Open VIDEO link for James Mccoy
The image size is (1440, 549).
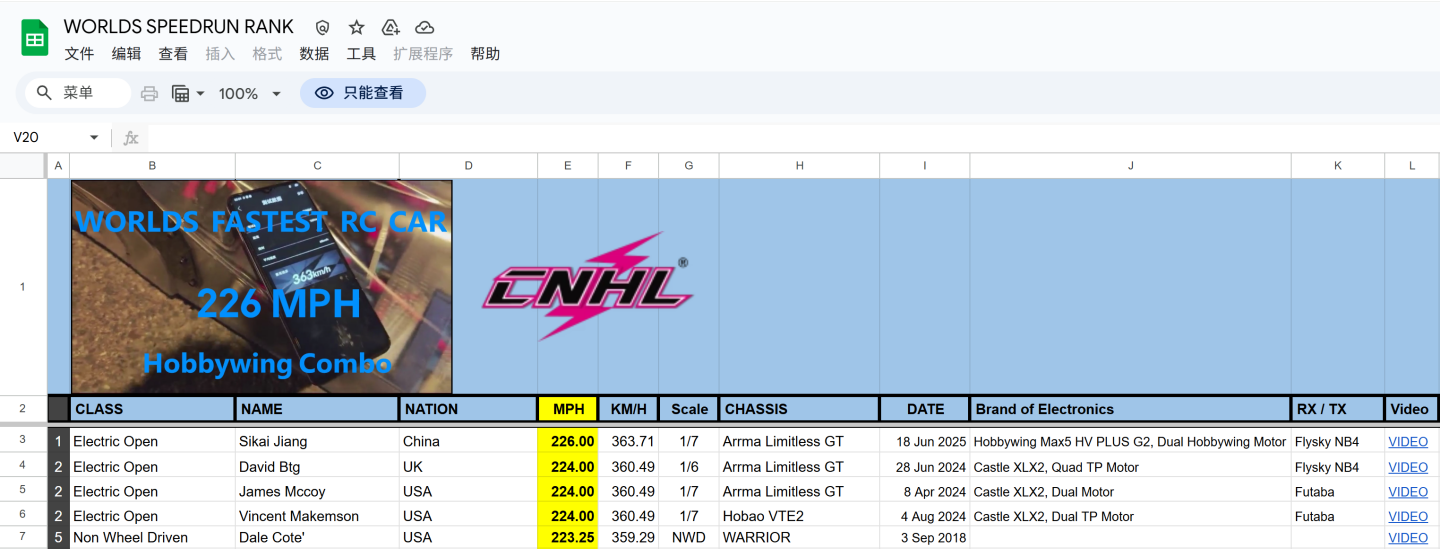[1408, 492]
